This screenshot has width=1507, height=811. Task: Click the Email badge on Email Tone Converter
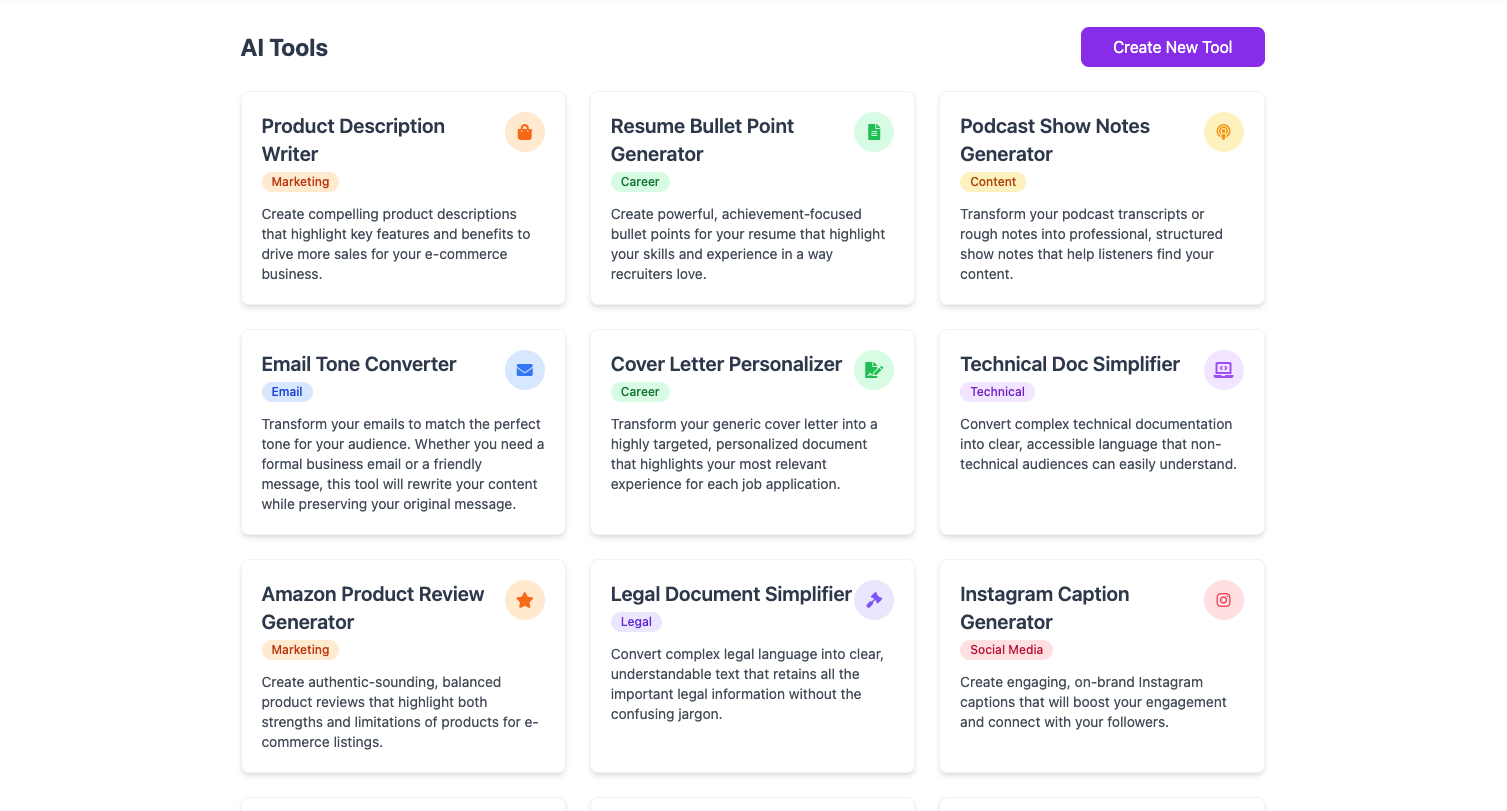tap(287, 391)
